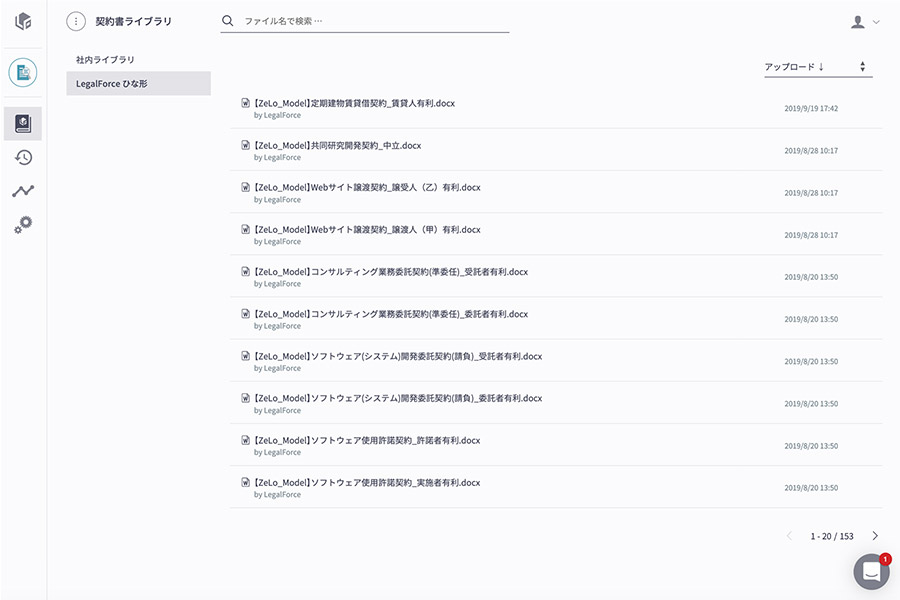Viewport: 900px width, 600px height.
Task: Go to previous page with left chevron
Action: (x=789, y=536)
